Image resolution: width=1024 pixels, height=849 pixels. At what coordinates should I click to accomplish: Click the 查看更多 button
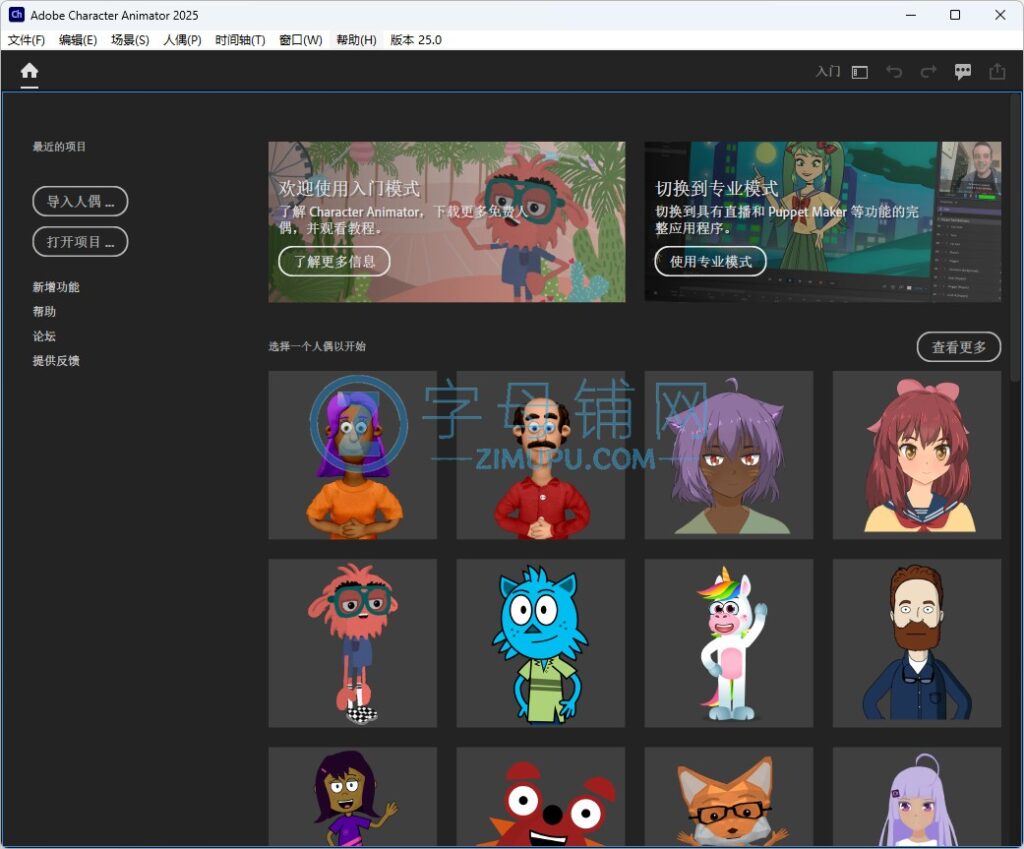tap(959, 347)
